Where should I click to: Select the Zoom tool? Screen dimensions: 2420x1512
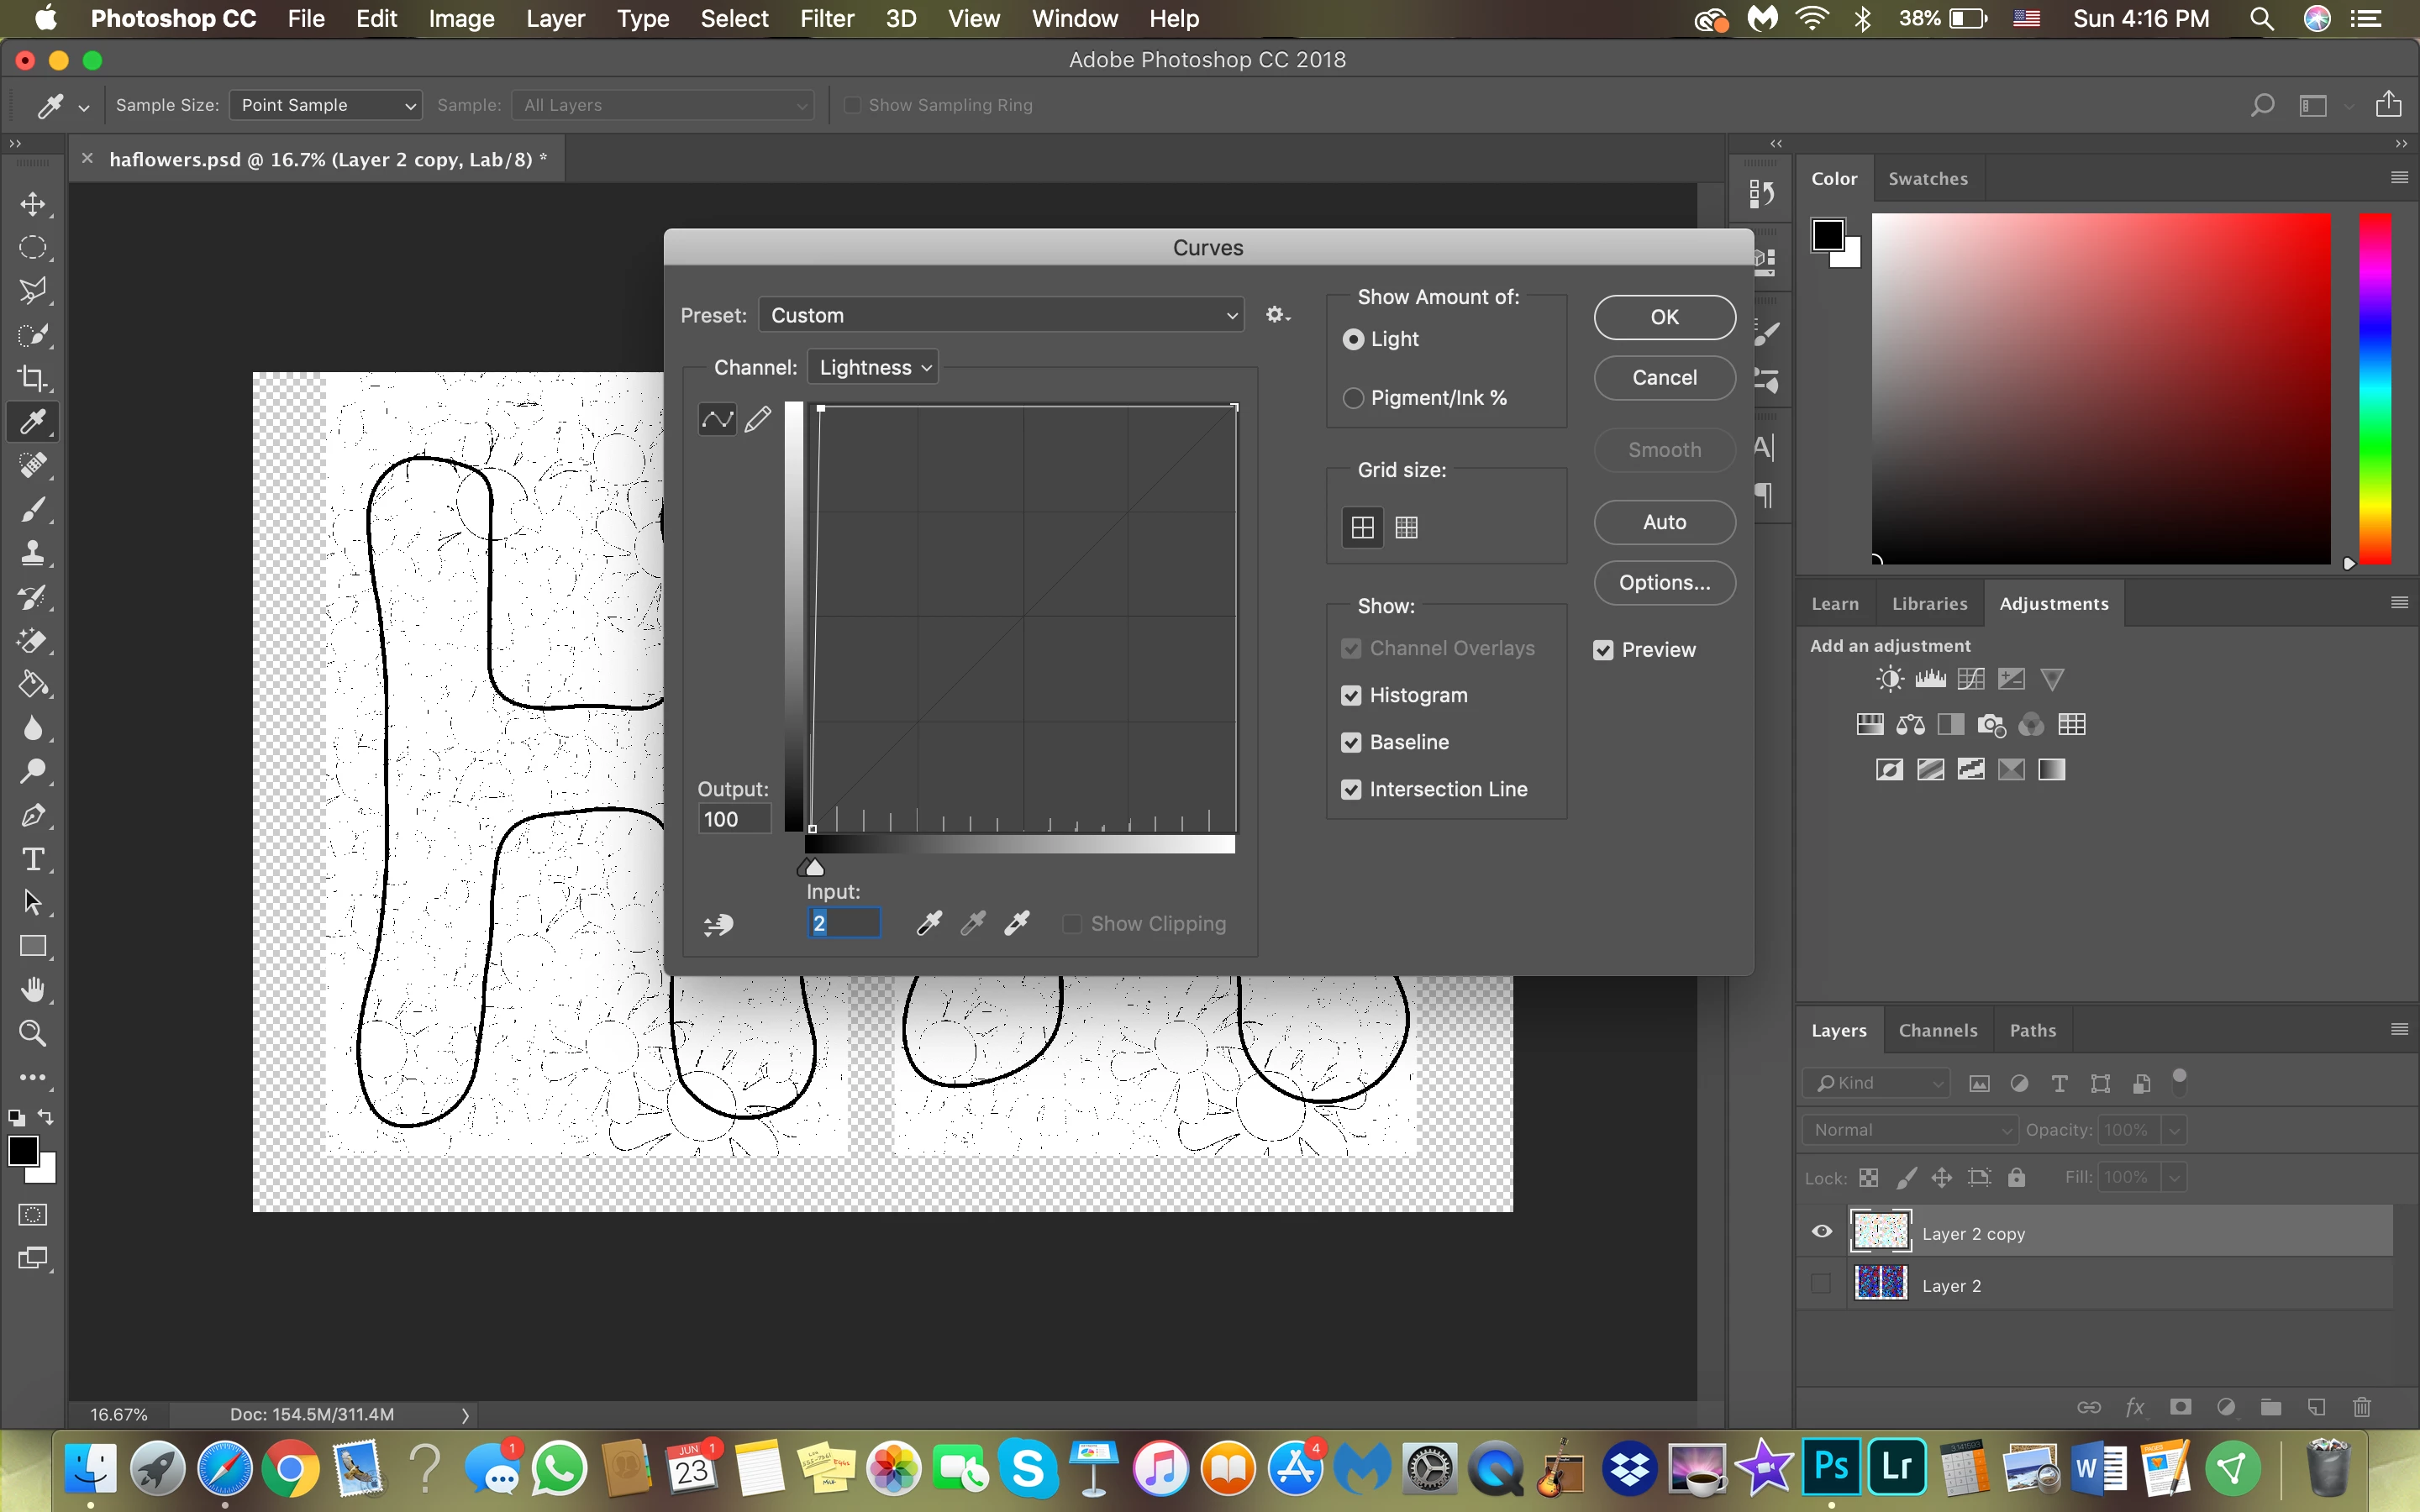pos(32,1033)
